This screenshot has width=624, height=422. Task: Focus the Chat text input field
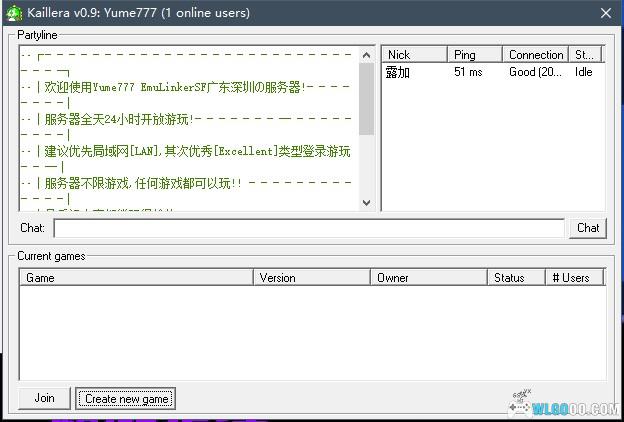pyautogui.click(x=309, y=229)
